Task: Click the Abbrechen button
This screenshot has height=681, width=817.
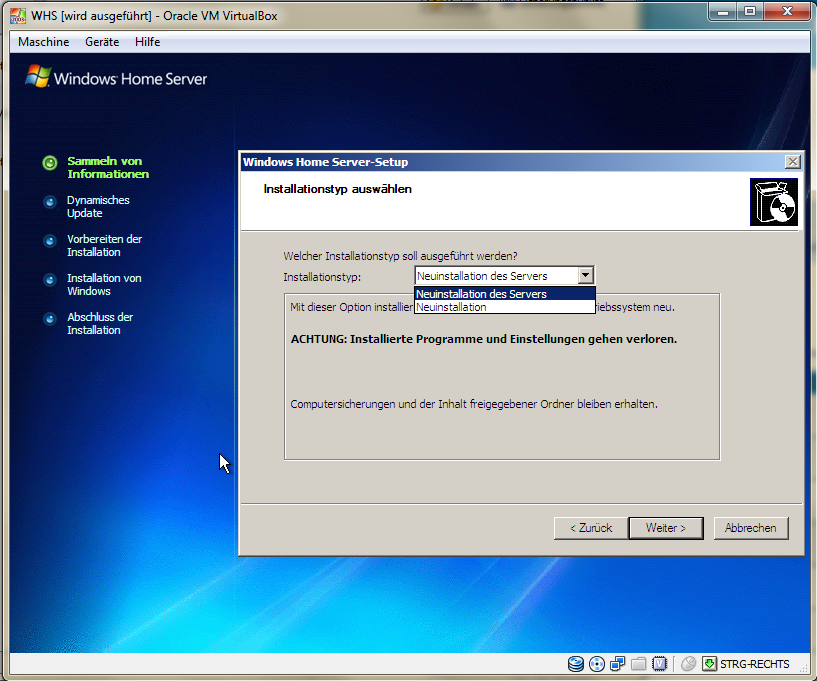Action: coord(750,528)
